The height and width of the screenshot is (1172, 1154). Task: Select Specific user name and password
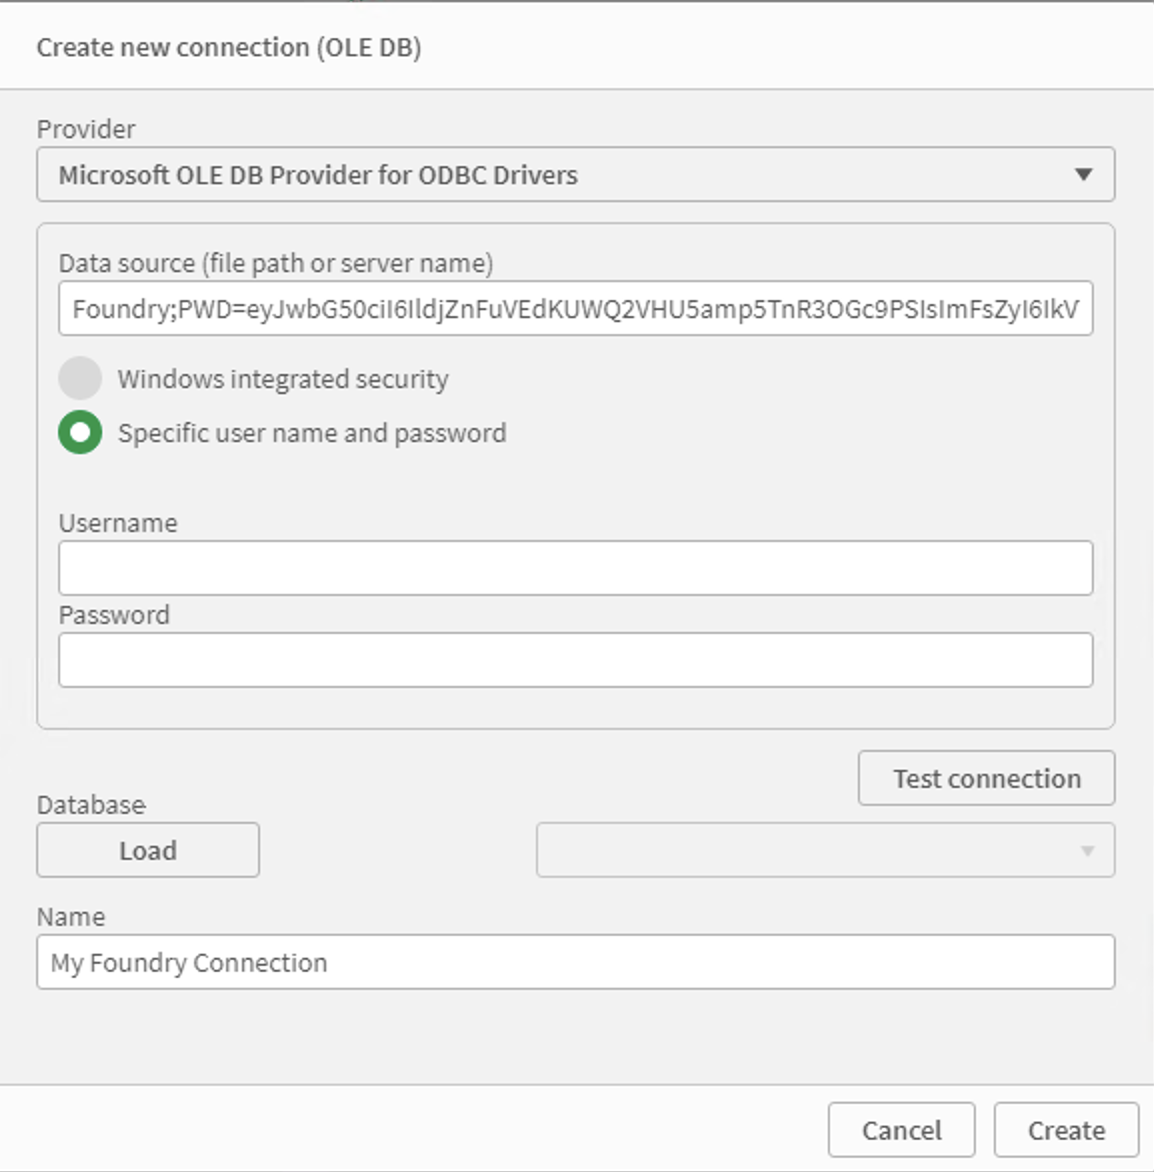coord(80,432)
